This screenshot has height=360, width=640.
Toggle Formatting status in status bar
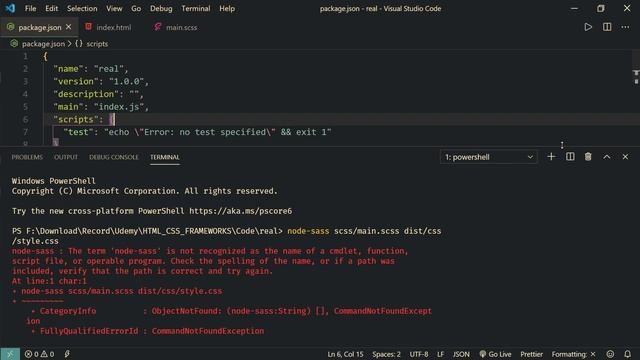[573, 354]
